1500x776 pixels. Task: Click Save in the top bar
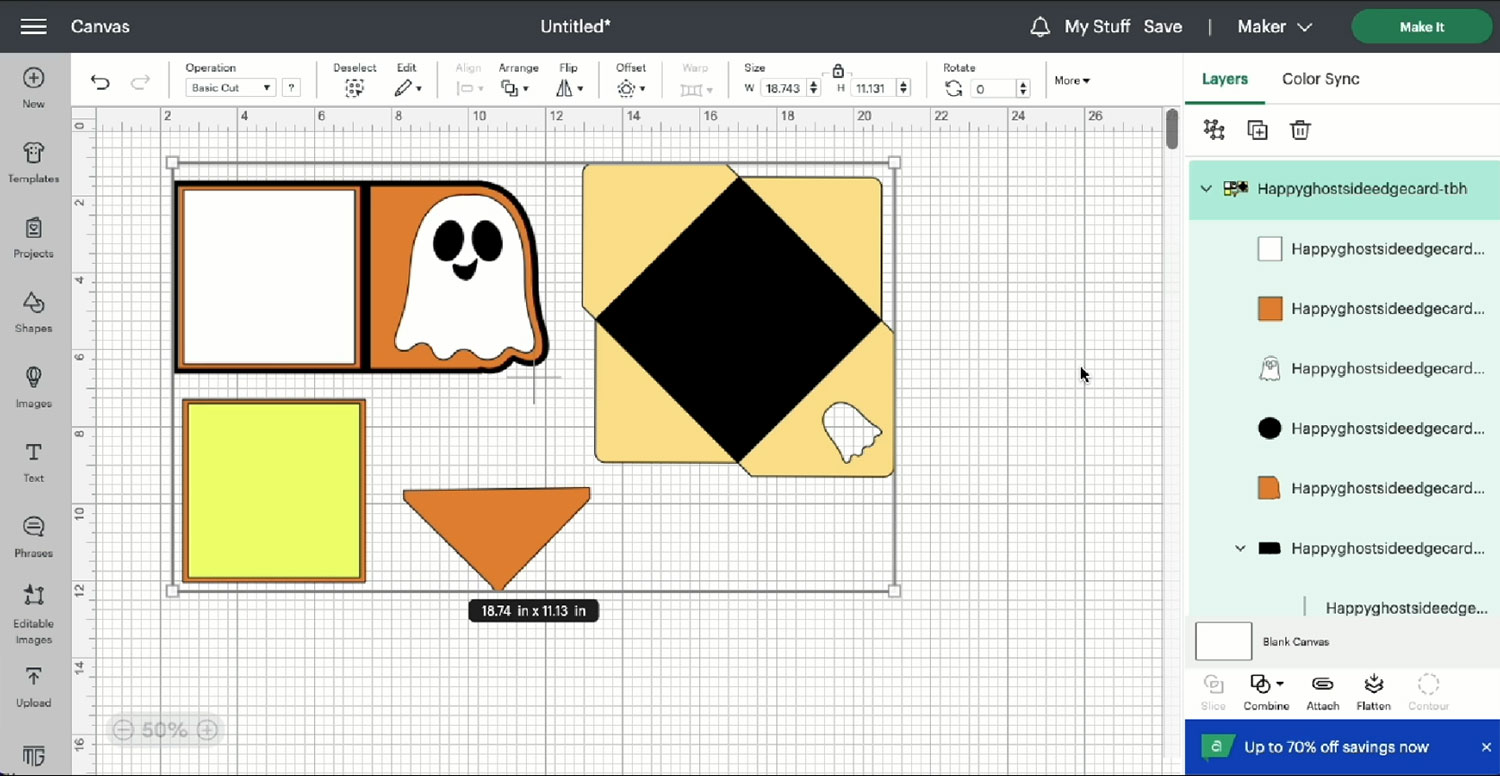tap(1163, 27)
